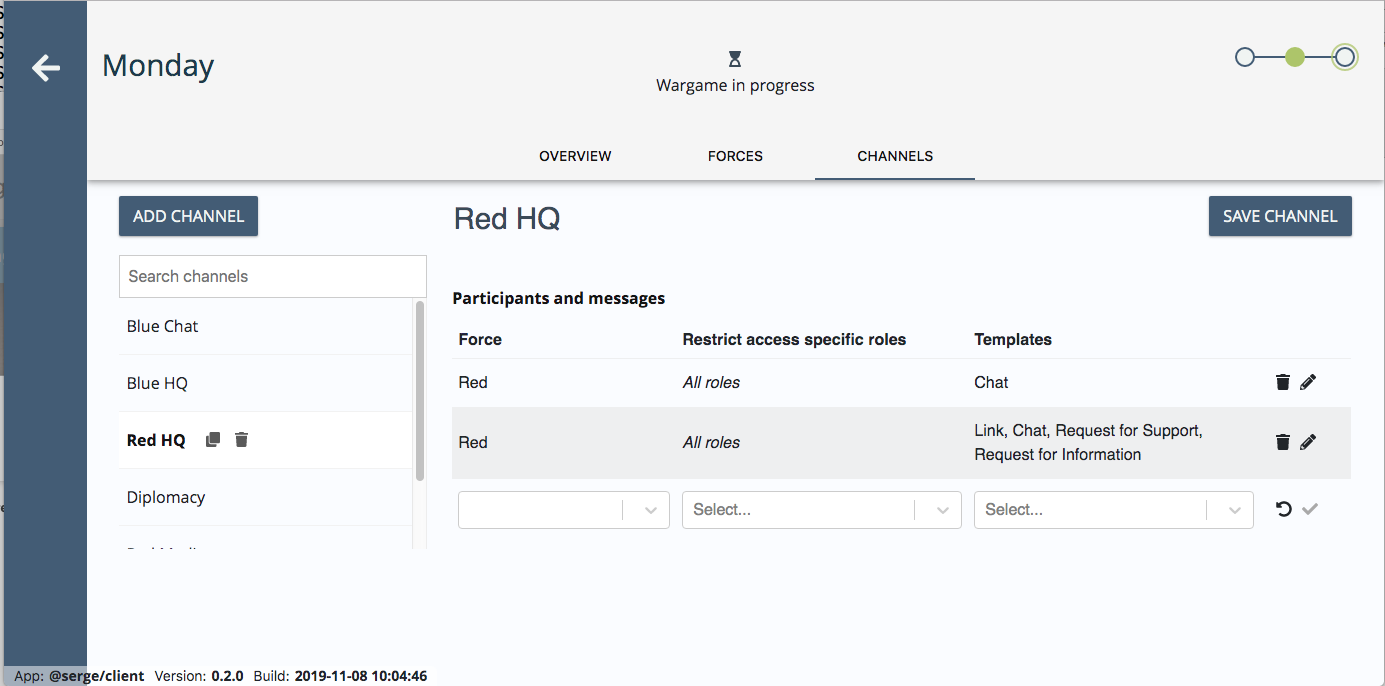Duplicate the Red HQ channel
Image resolution: width=1385 pixels, height=686 pixels.
(213, 439)
